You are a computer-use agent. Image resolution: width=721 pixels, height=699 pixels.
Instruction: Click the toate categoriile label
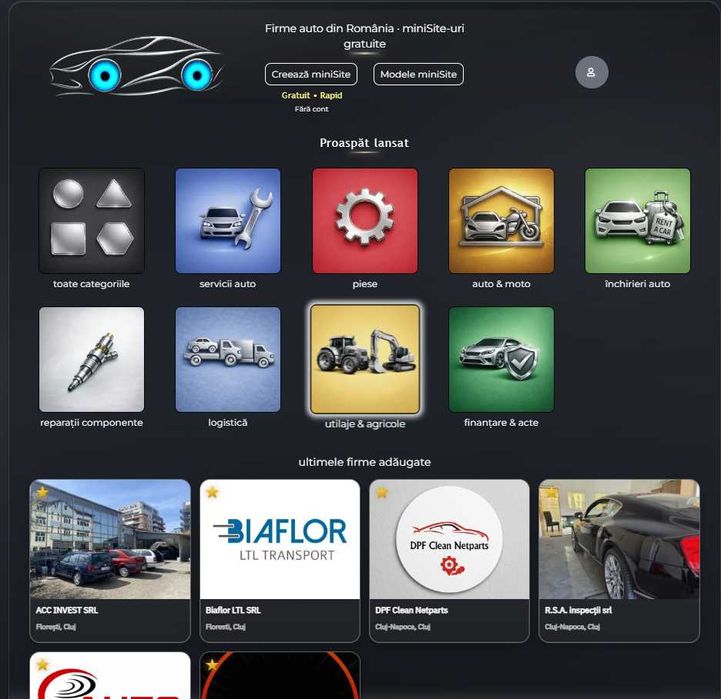click(91, 284)
